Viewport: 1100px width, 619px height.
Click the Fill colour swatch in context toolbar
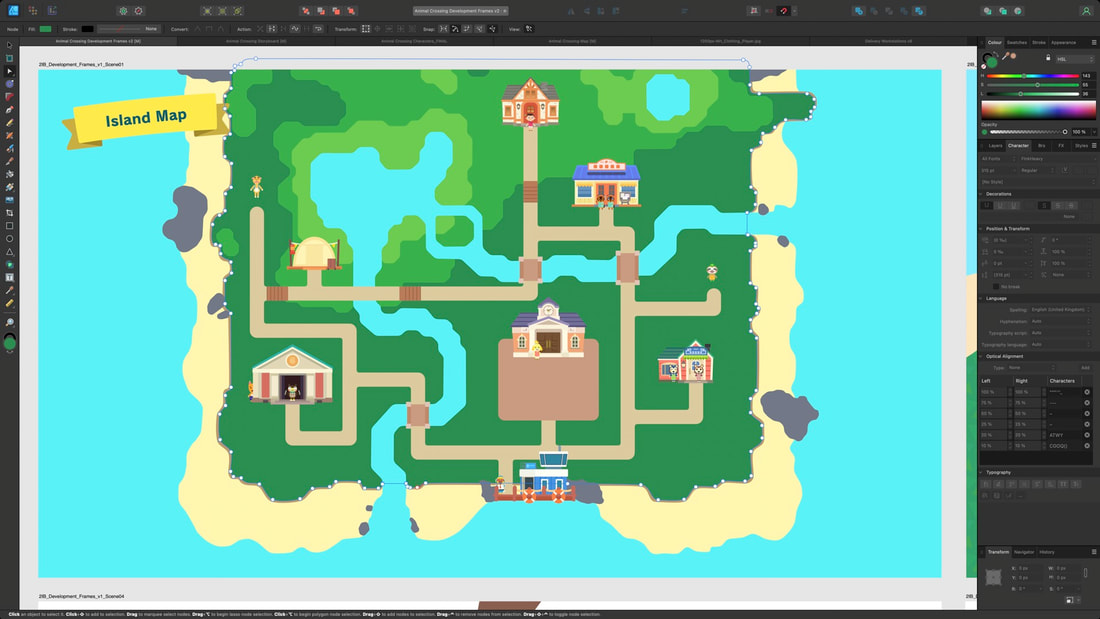coord(46,29)
